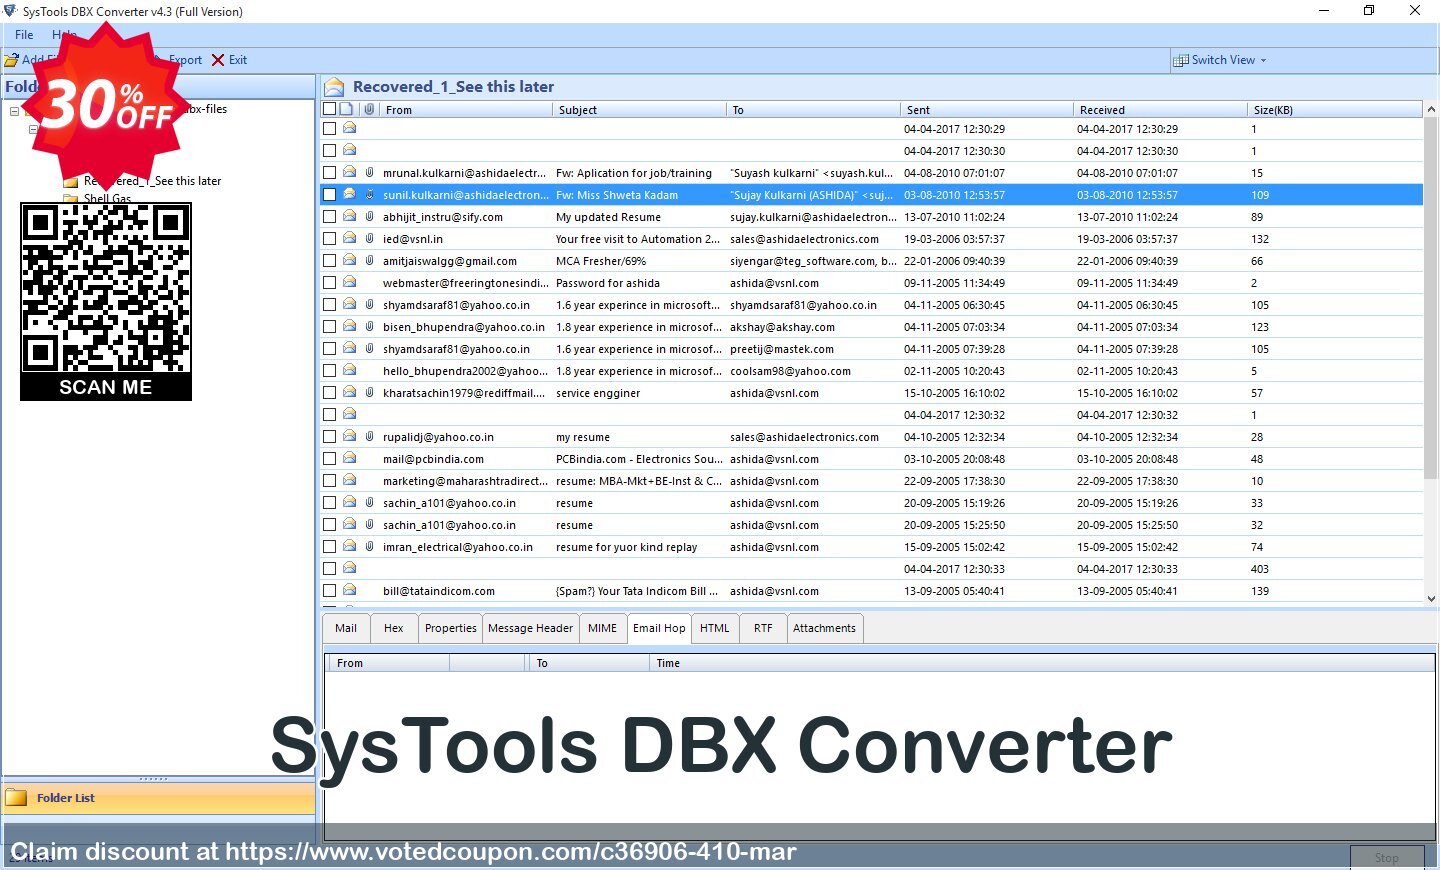This screenshot has height=870, width=1440.
Task: Switch to the Properties tab
Action: pyautogui.click(x=451, y=628)
